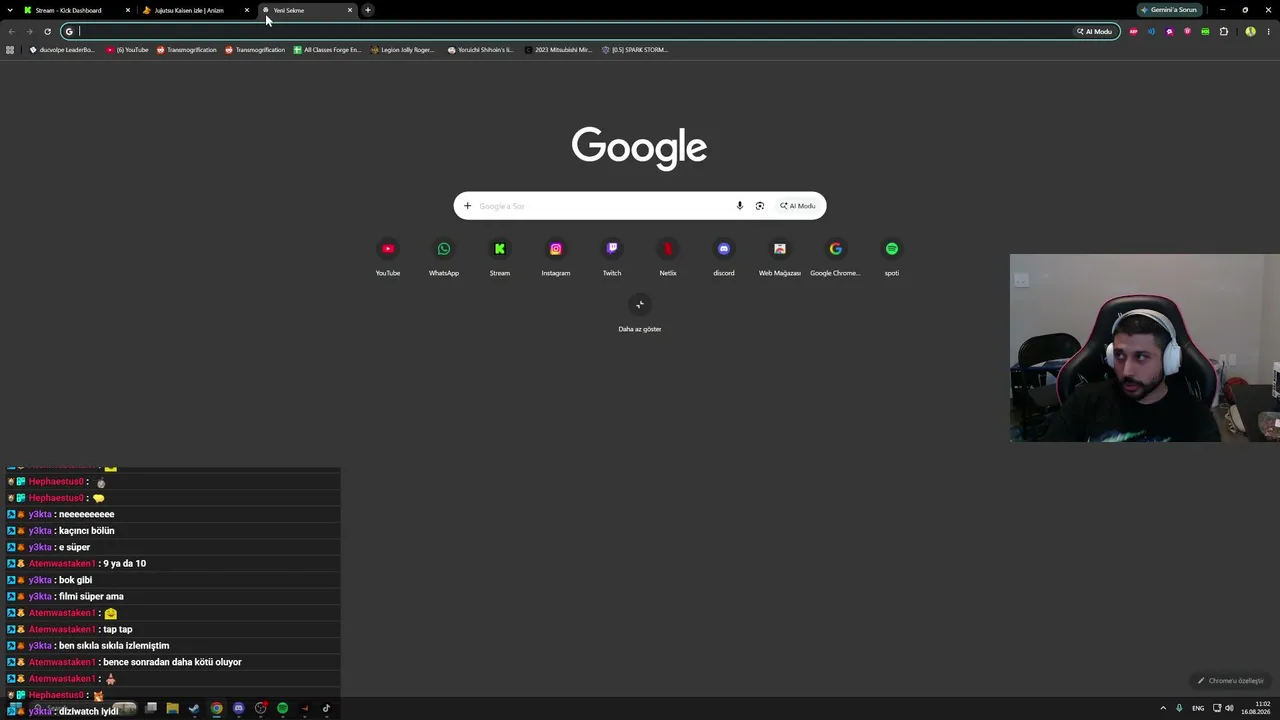
Task: Open a new tab with the plus button
Action: [x=368, y=10]
